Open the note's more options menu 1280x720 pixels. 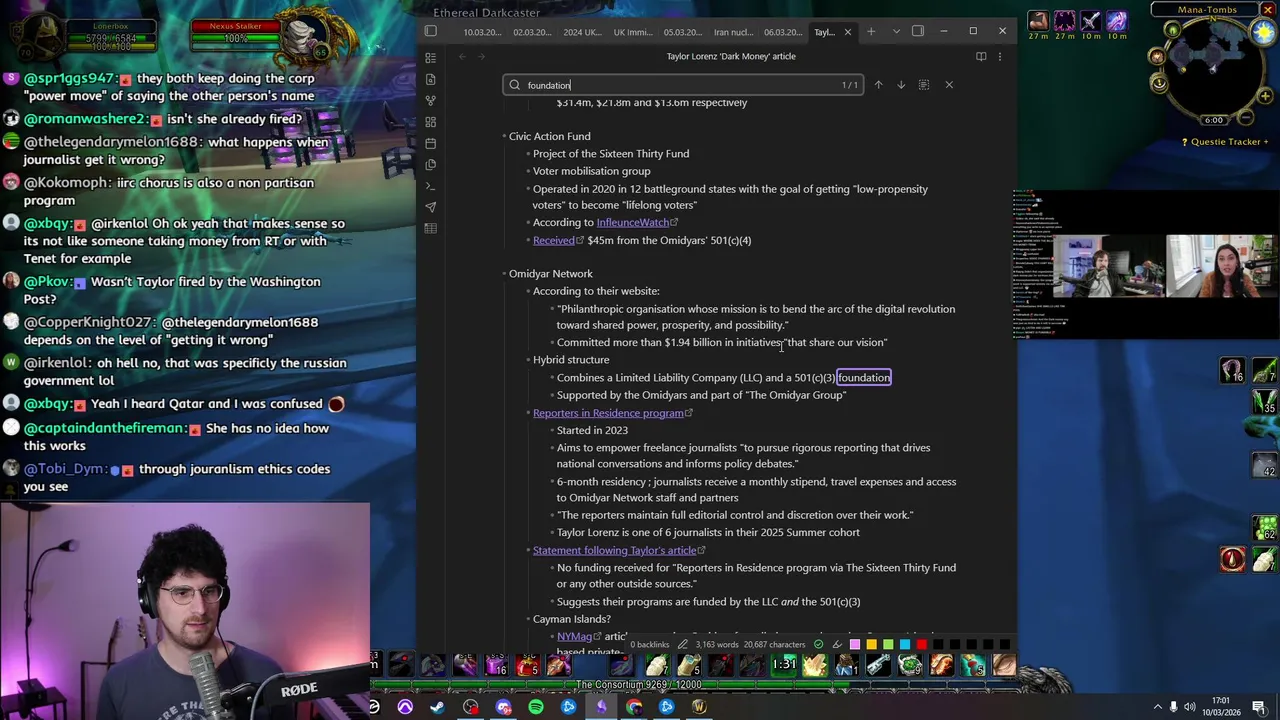click(999, 56)
